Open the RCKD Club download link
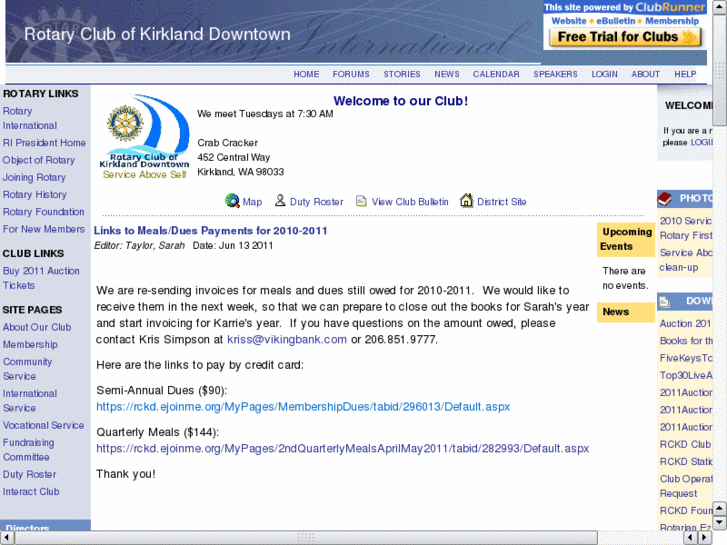 point(685,444)
